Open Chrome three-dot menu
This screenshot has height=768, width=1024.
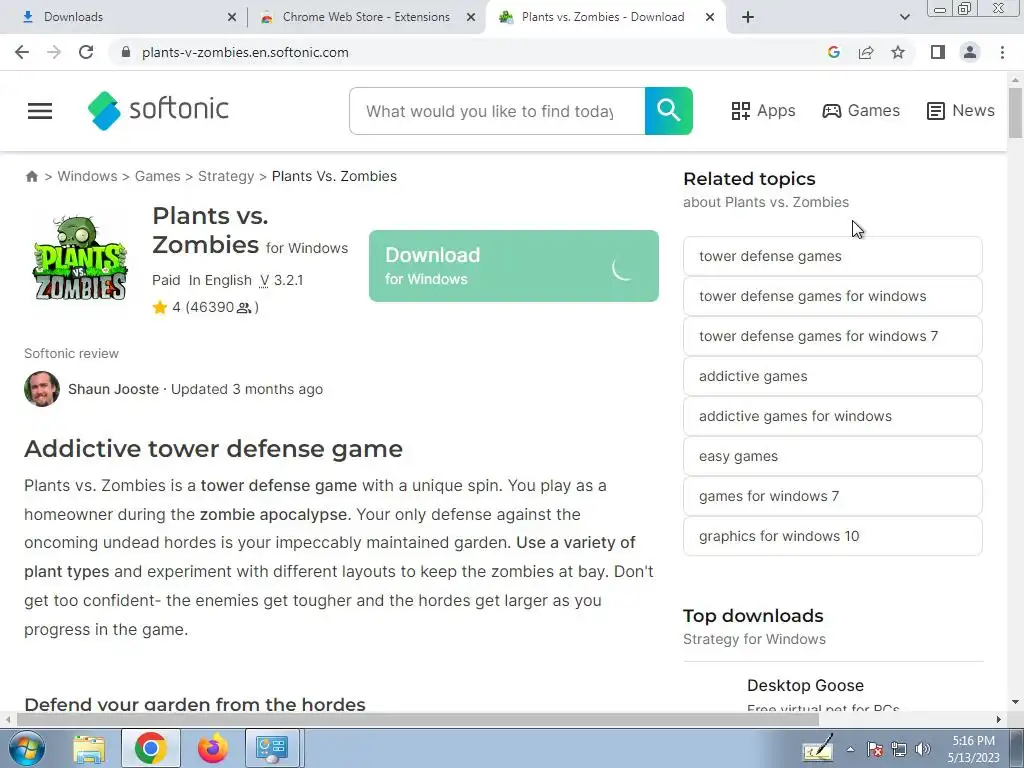pyautogui.click(x=1002, y=52)
